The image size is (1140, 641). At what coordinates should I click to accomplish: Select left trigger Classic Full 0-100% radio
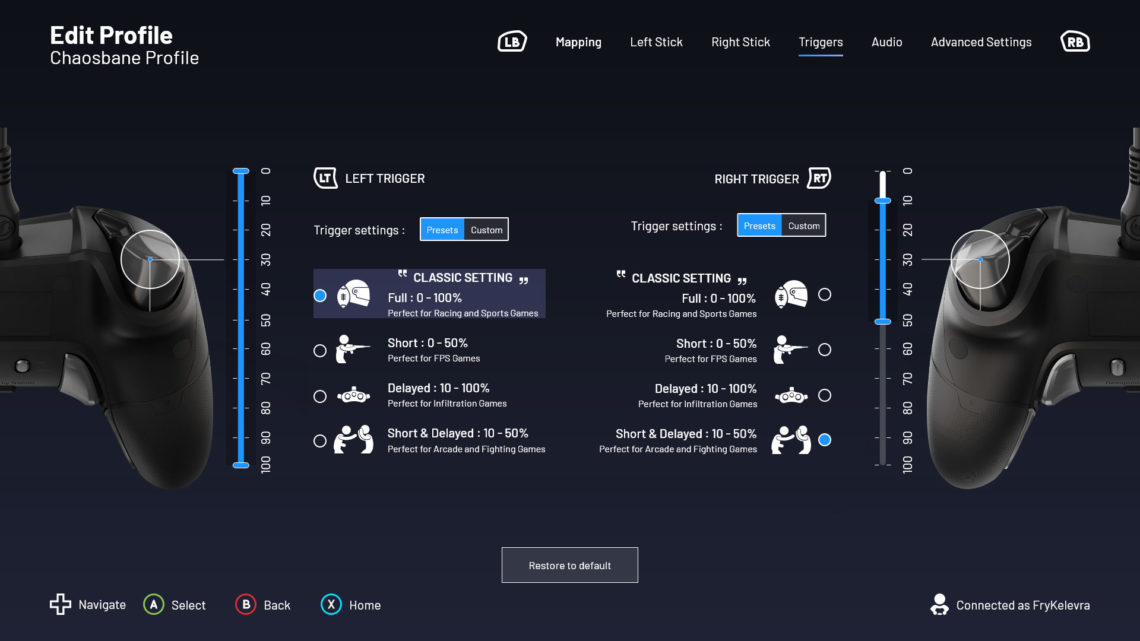[x=320, y=295]
